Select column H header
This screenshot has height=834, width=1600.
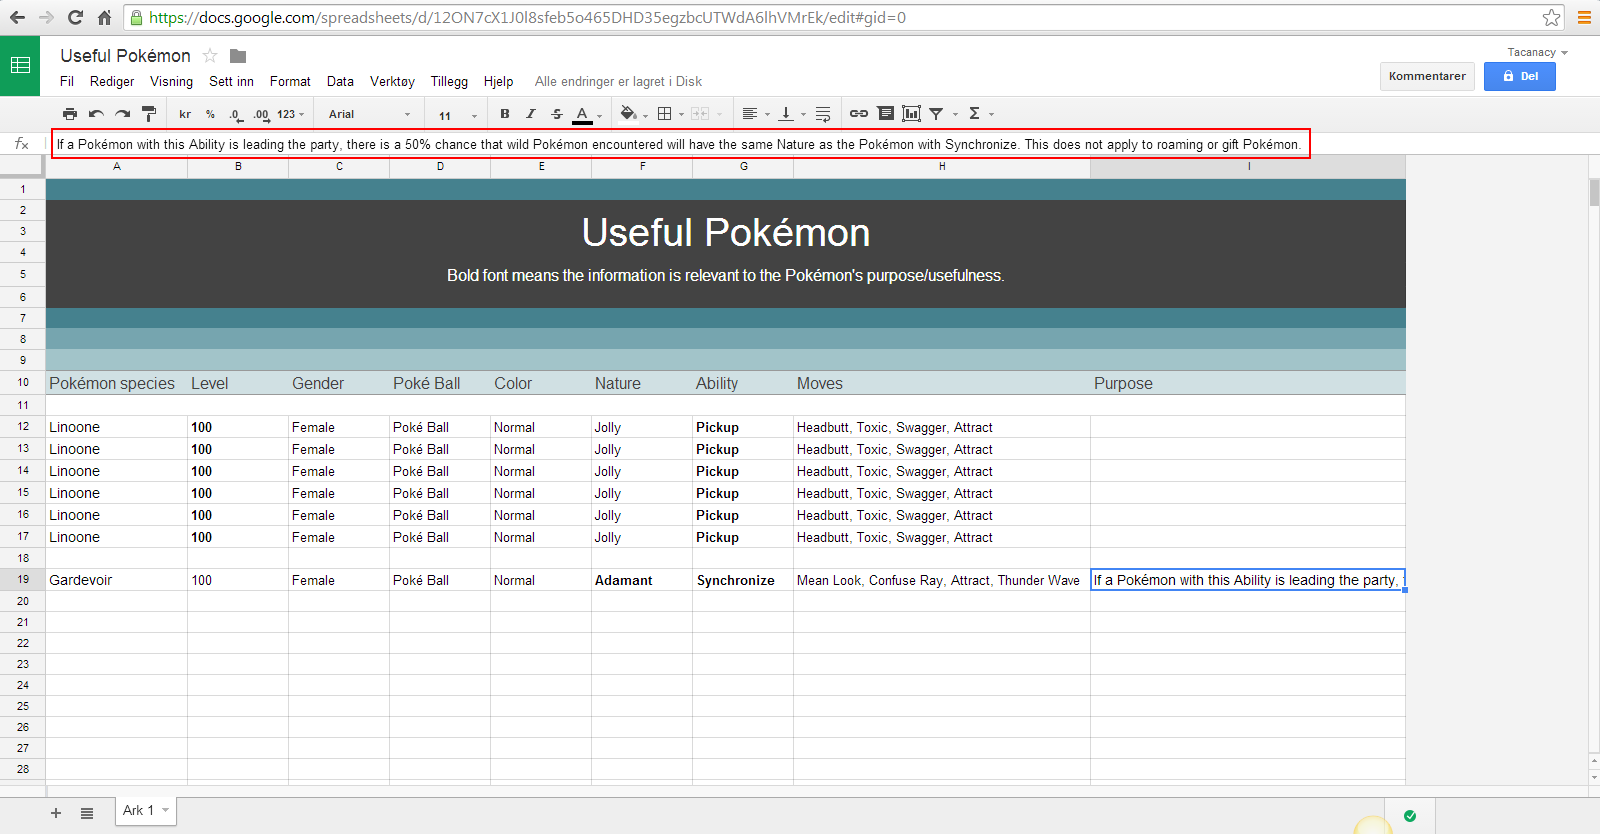click(x=942, y=167)
